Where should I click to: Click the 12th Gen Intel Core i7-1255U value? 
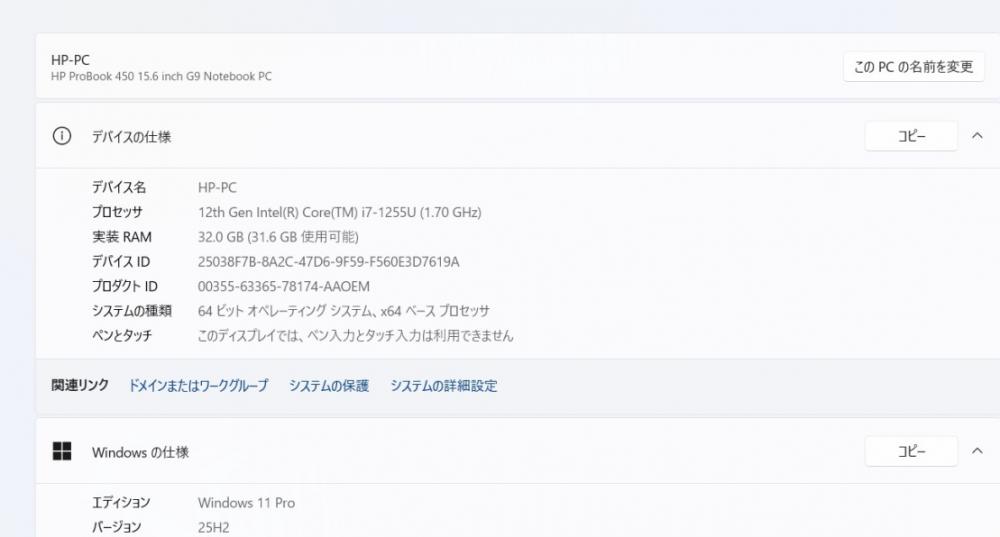pyautogui.click(x=339, y=212)
